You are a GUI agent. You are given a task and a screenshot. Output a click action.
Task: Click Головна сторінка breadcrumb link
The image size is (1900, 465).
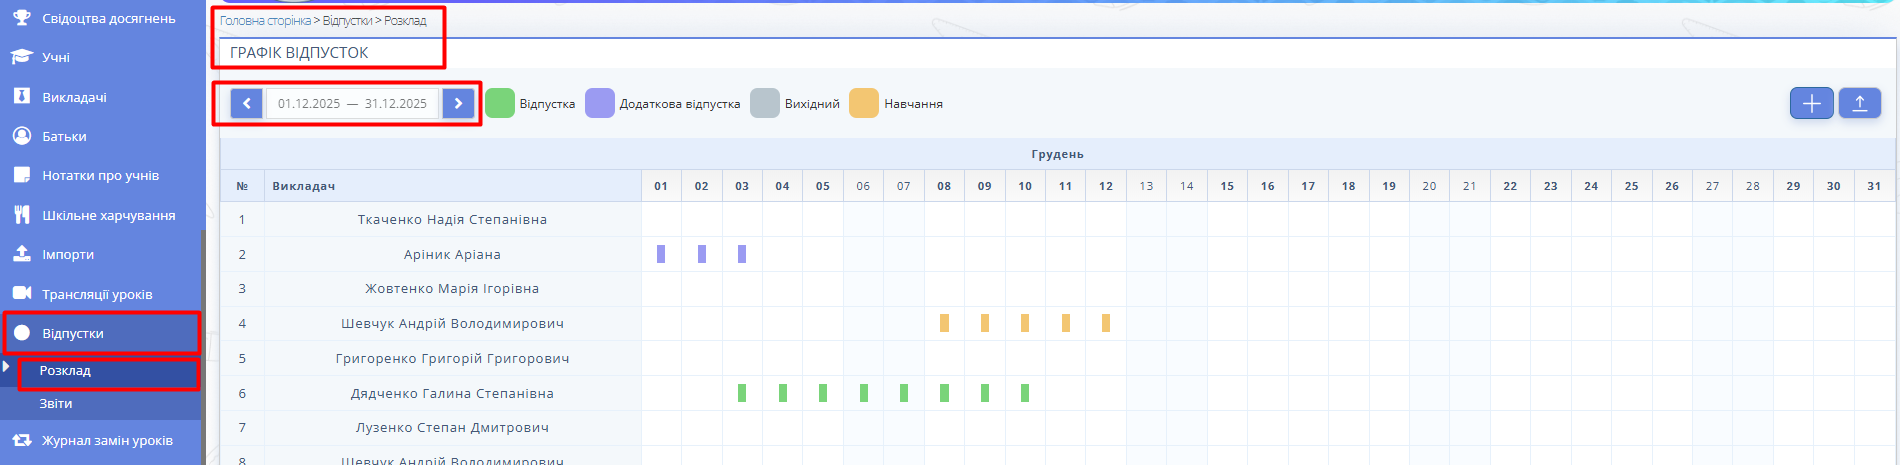coord(265,21)
